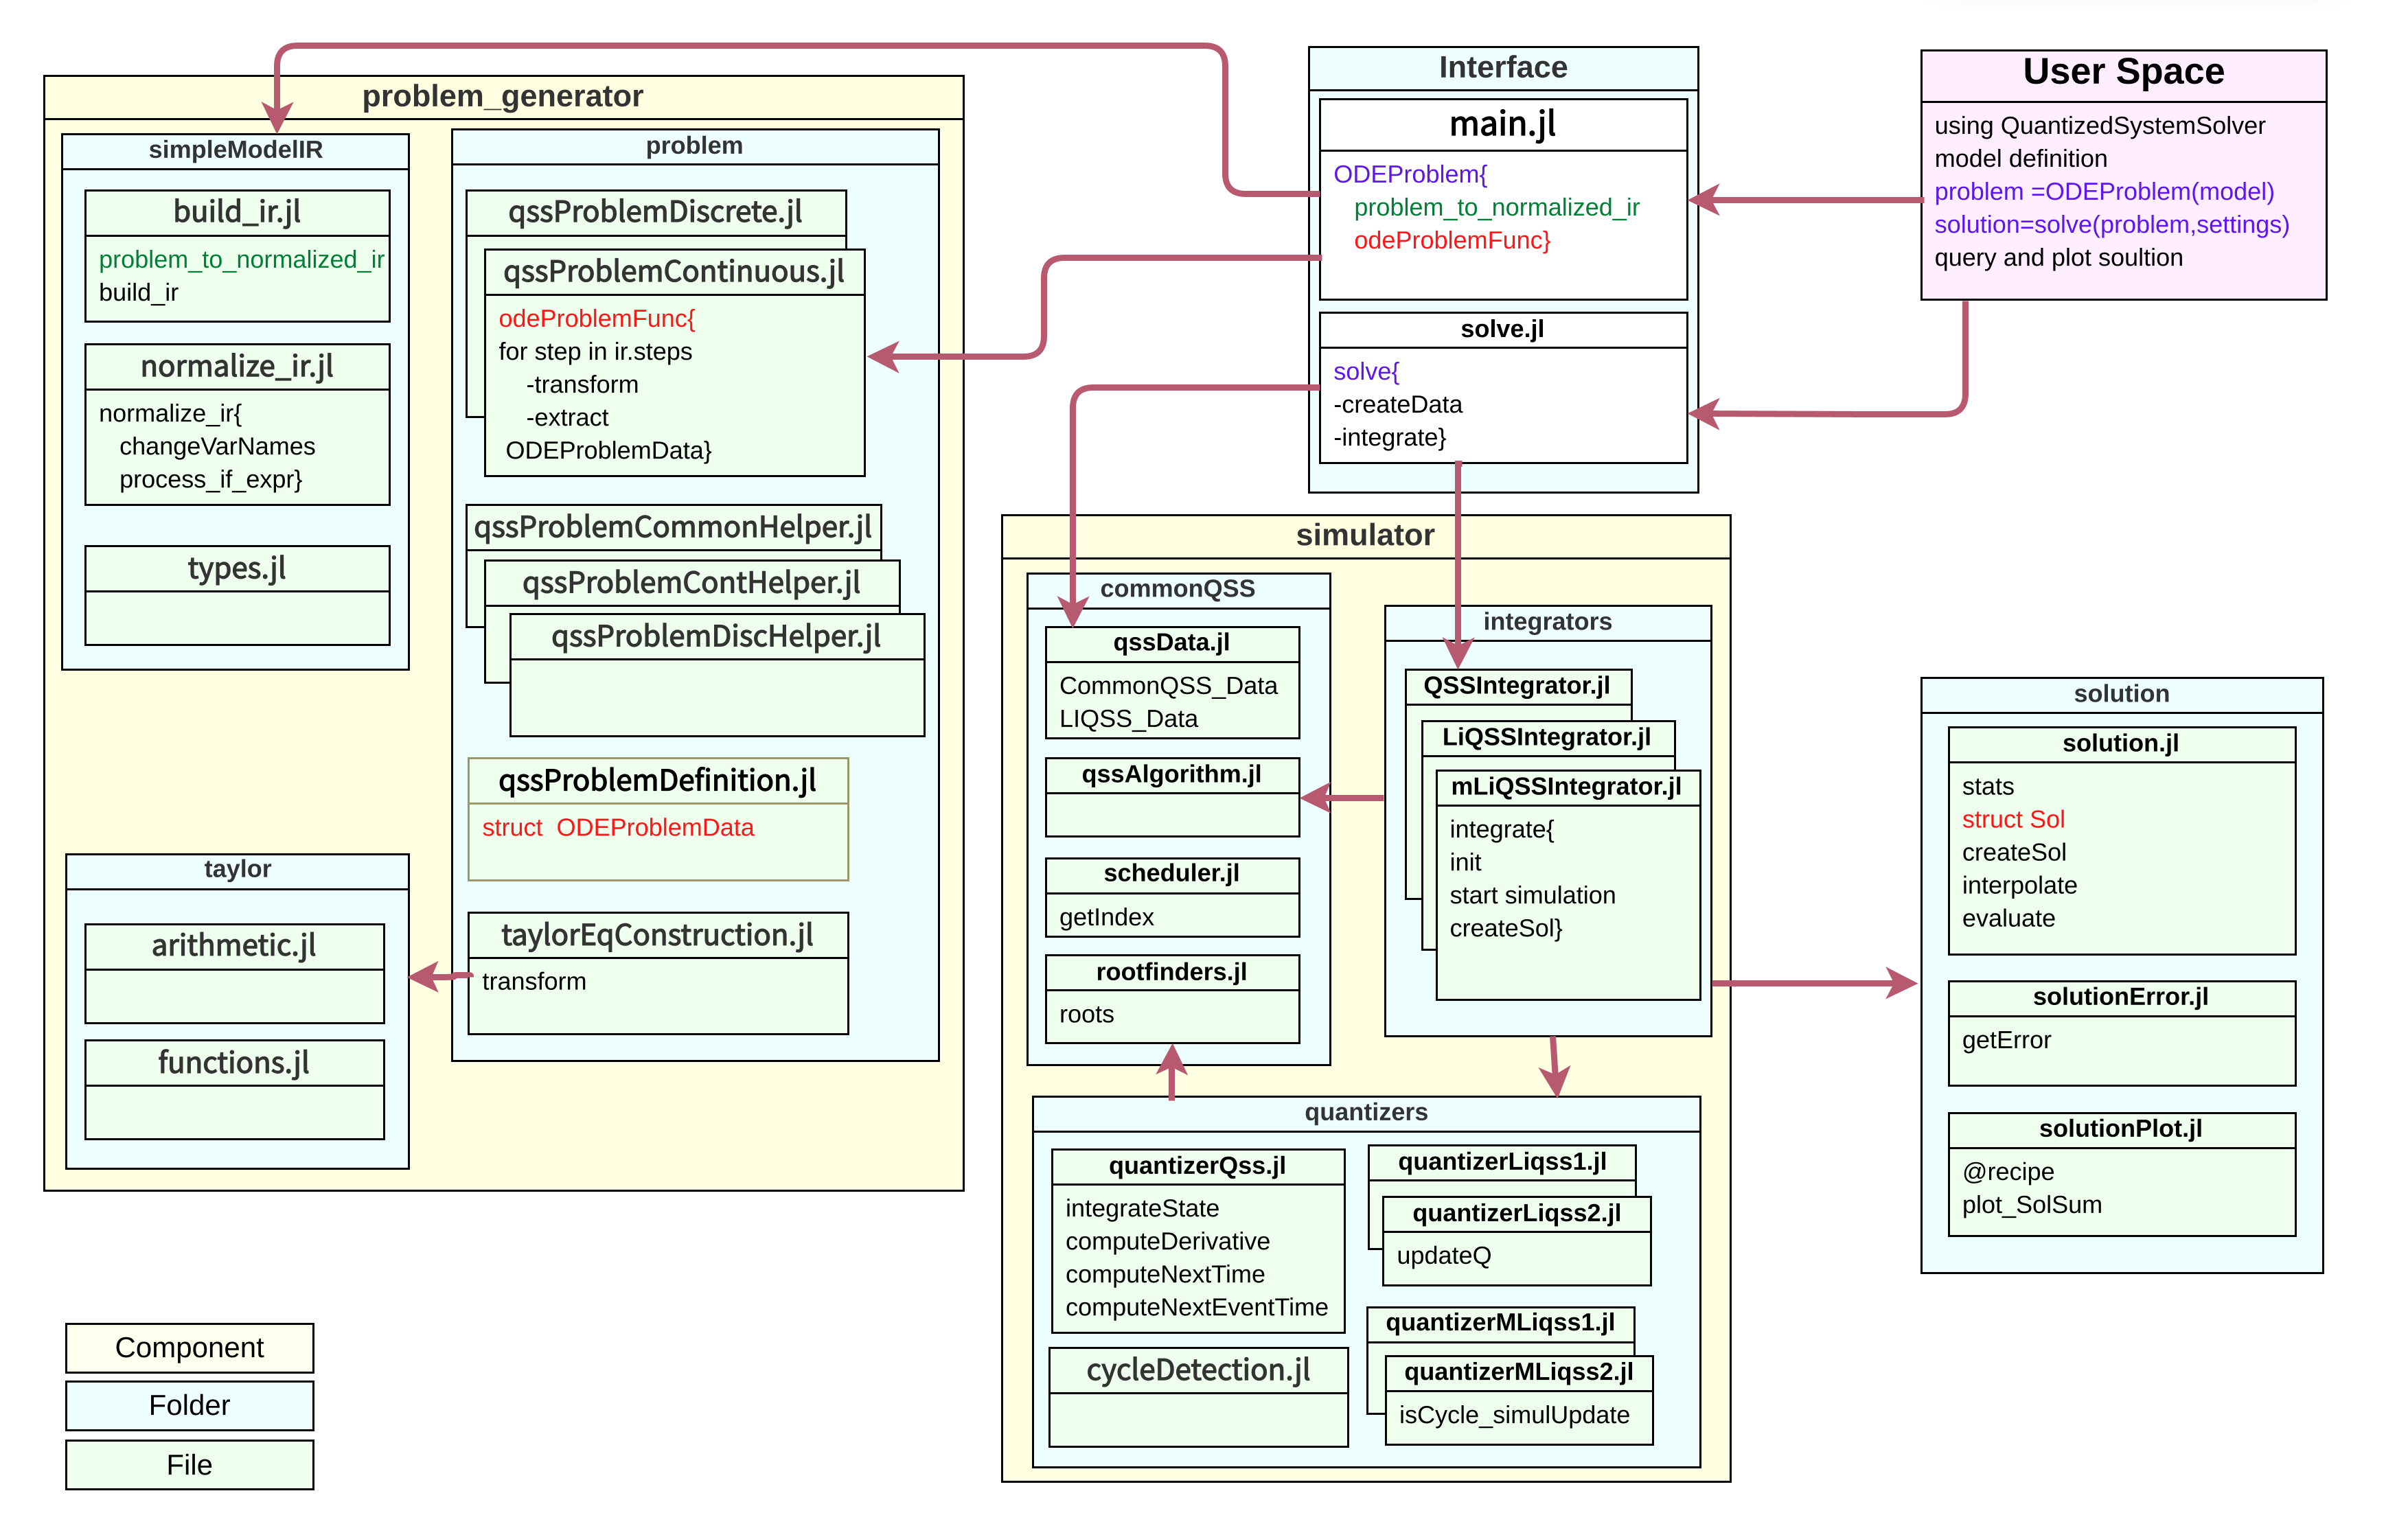Select isCycle_simulUpdate text
This screenshot has height=1513, width=2408.
(1514, 1415)
